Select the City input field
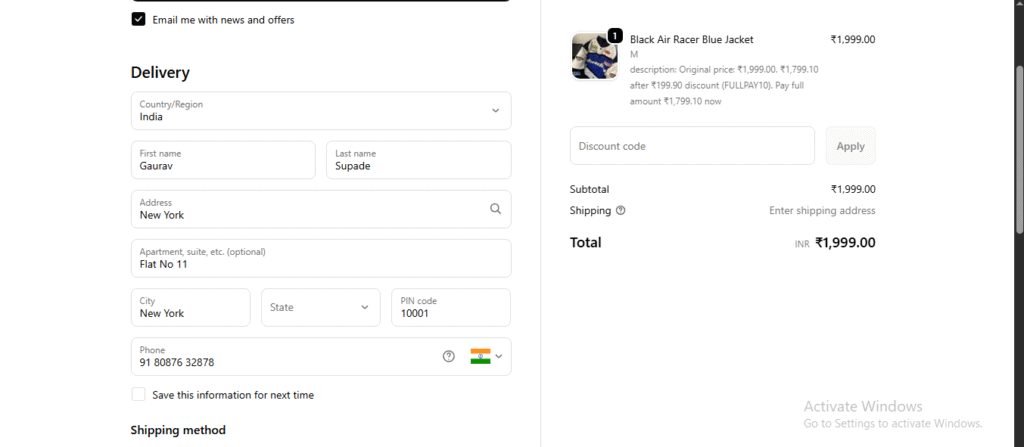Screen dimensions: 1024x447 pos(190,308)
